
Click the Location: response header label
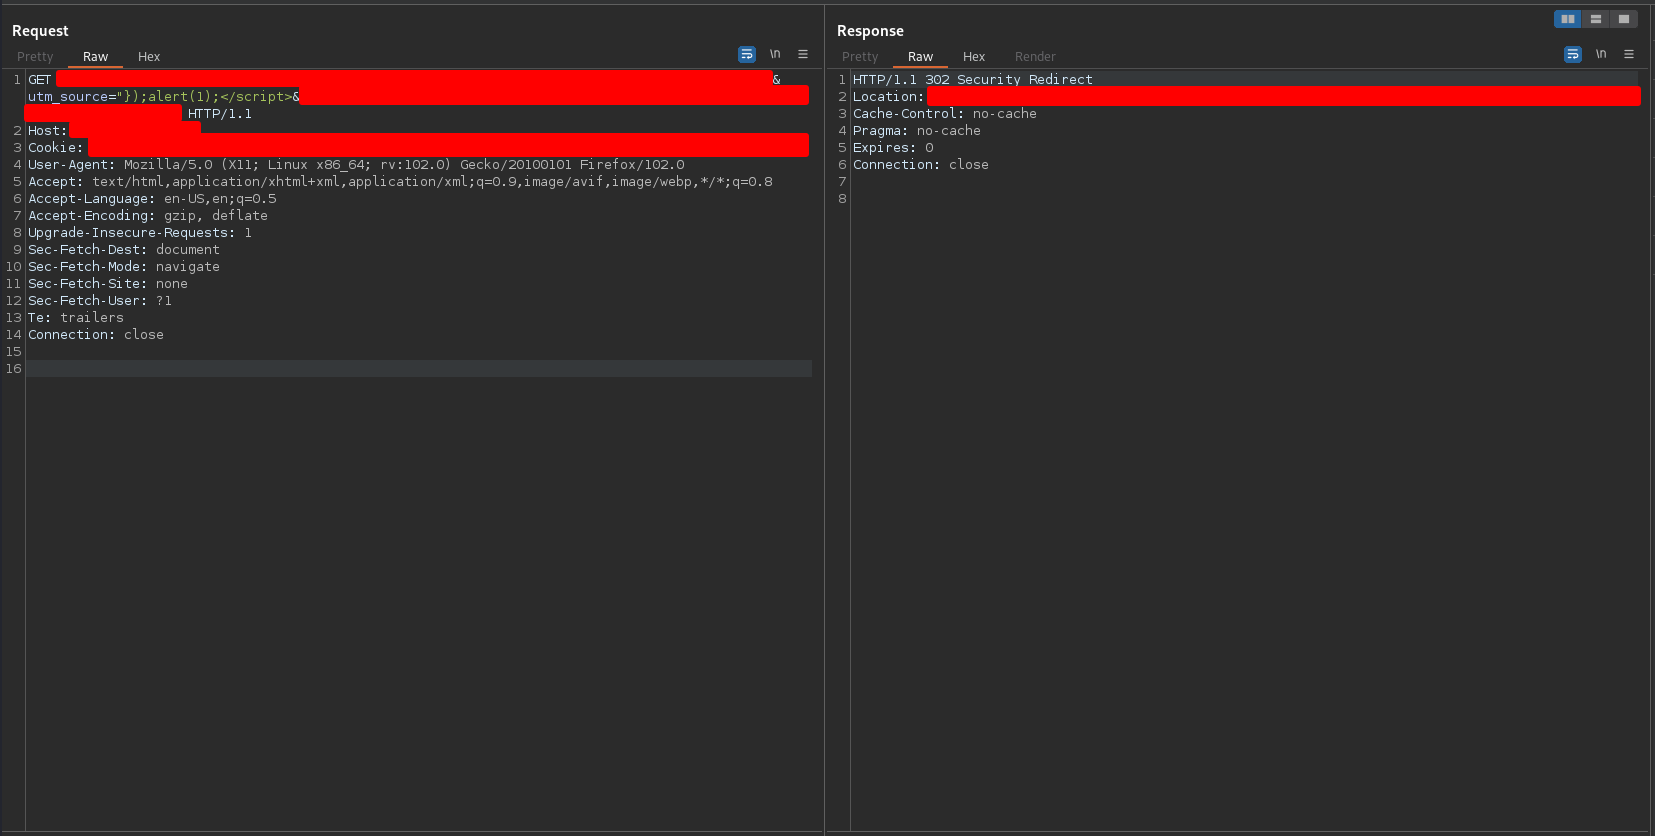889,97
